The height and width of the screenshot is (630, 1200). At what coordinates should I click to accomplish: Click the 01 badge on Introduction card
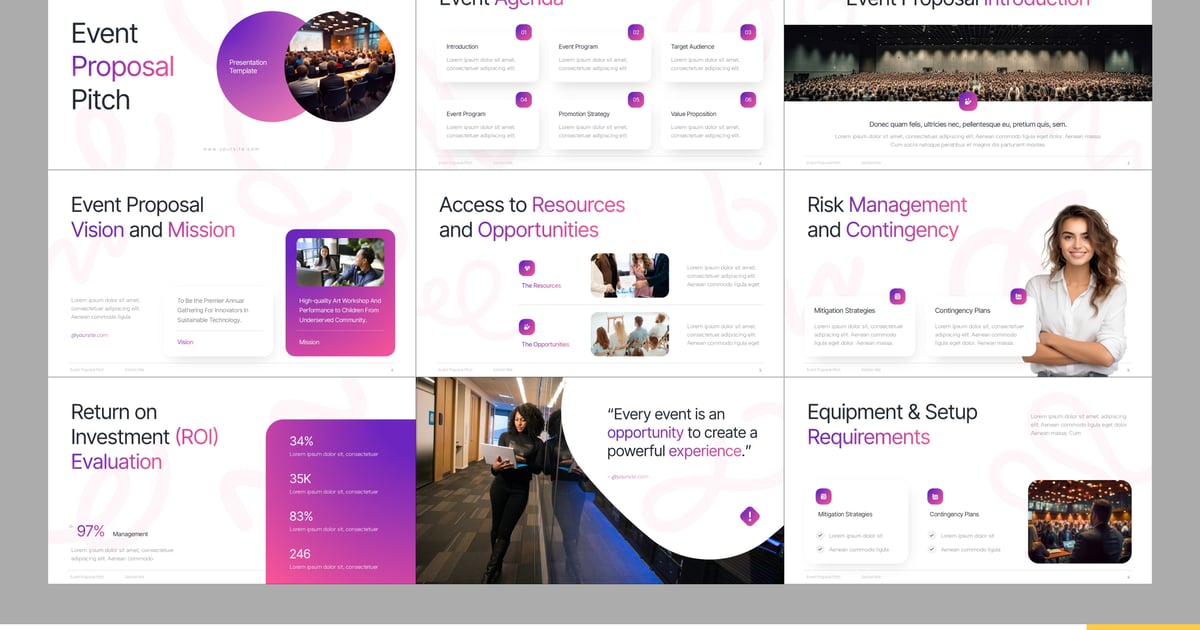click(x=523, y=32)
